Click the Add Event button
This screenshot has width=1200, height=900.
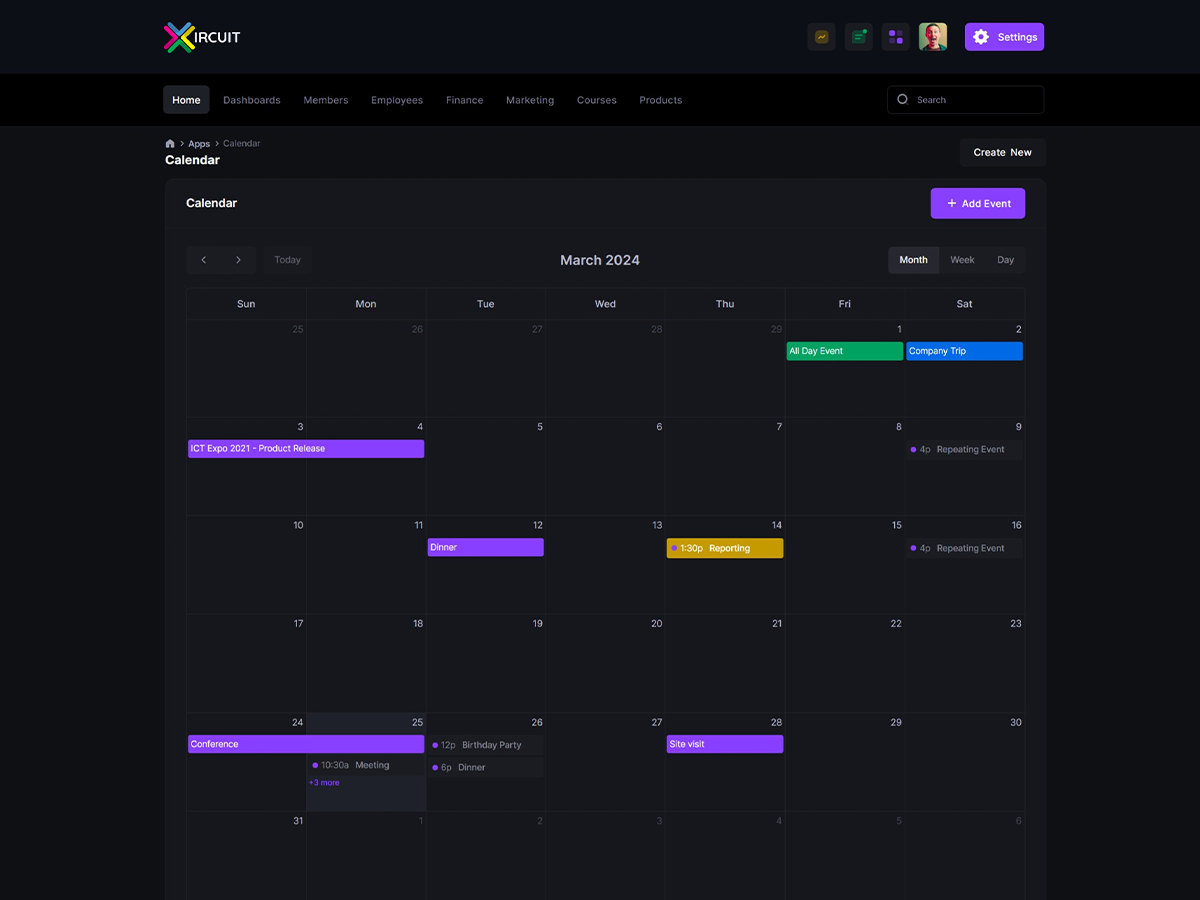pos(978,203)
